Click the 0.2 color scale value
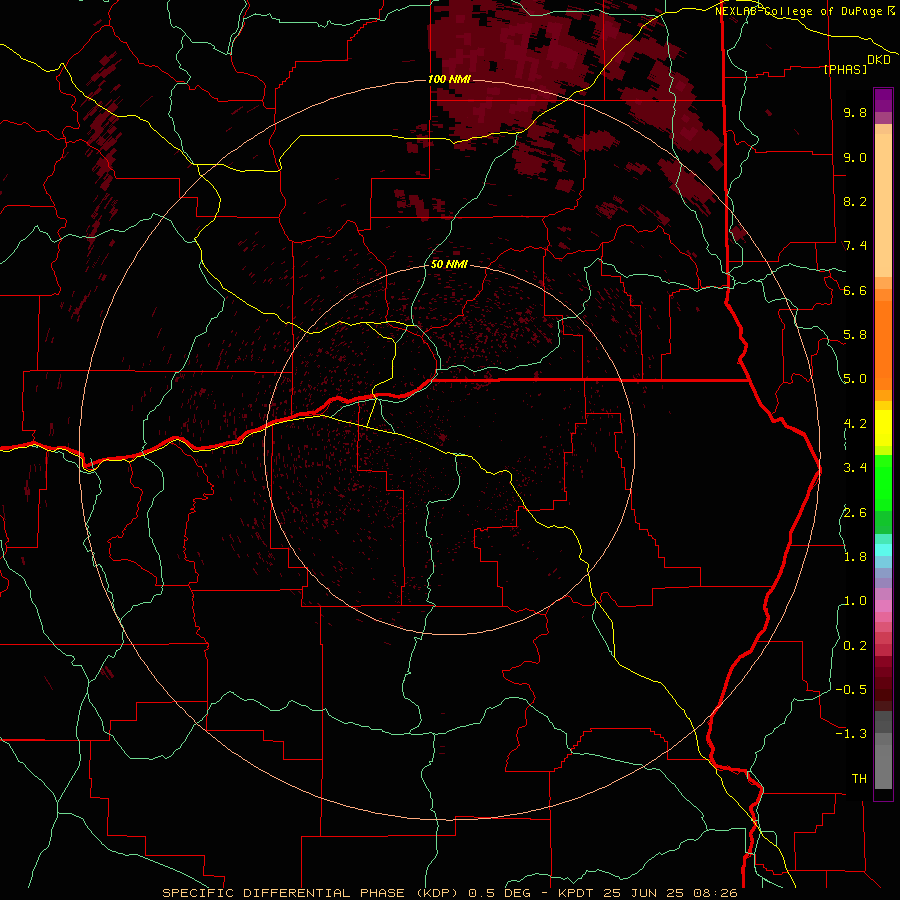The width and height of the screenshot is (900, 900). coord(855,646)
